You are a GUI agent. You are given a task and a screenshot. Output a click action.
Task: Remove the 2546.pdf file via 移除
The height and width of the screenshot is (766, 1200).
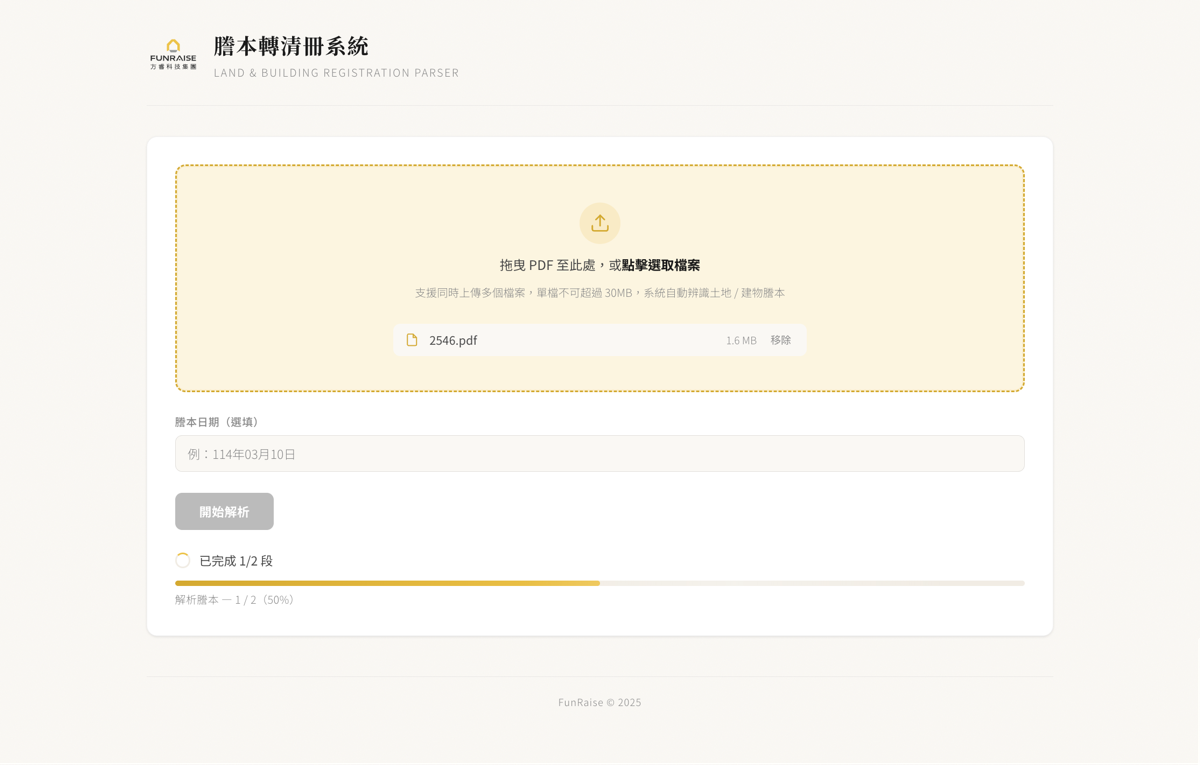(780, 340)
